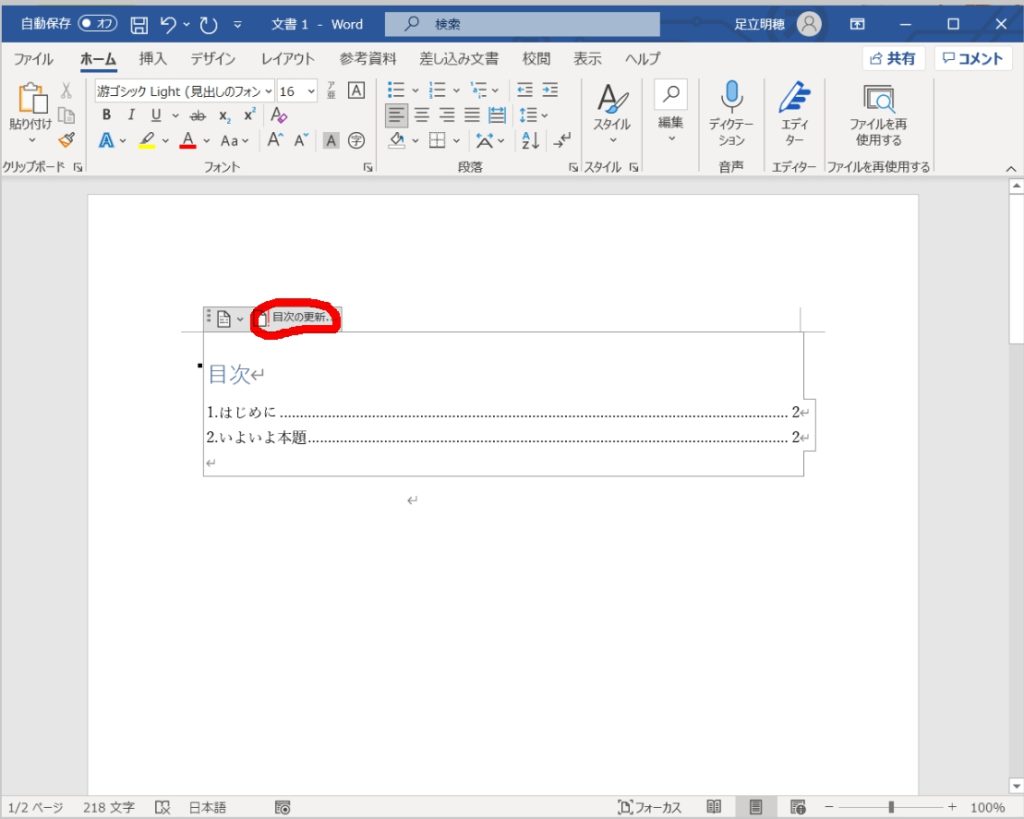Toggle show paragraph marks button

(564, 140)
